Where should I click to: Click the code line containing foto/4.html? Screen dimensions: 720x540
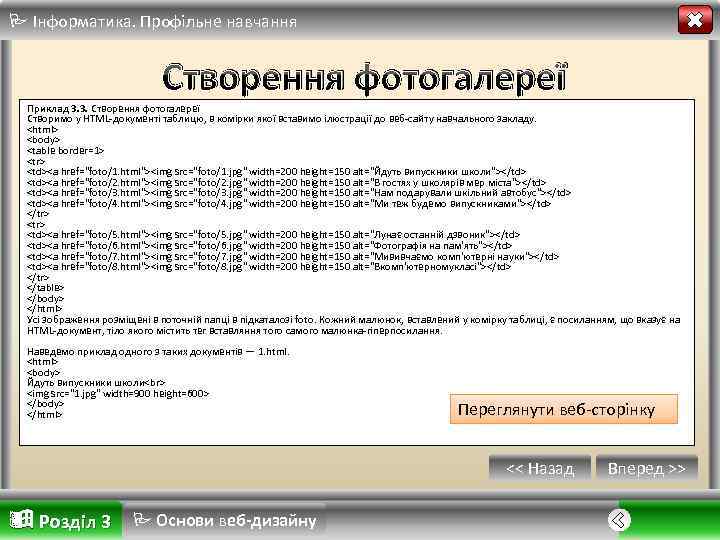pyautogui.click(x=289, y=203)
